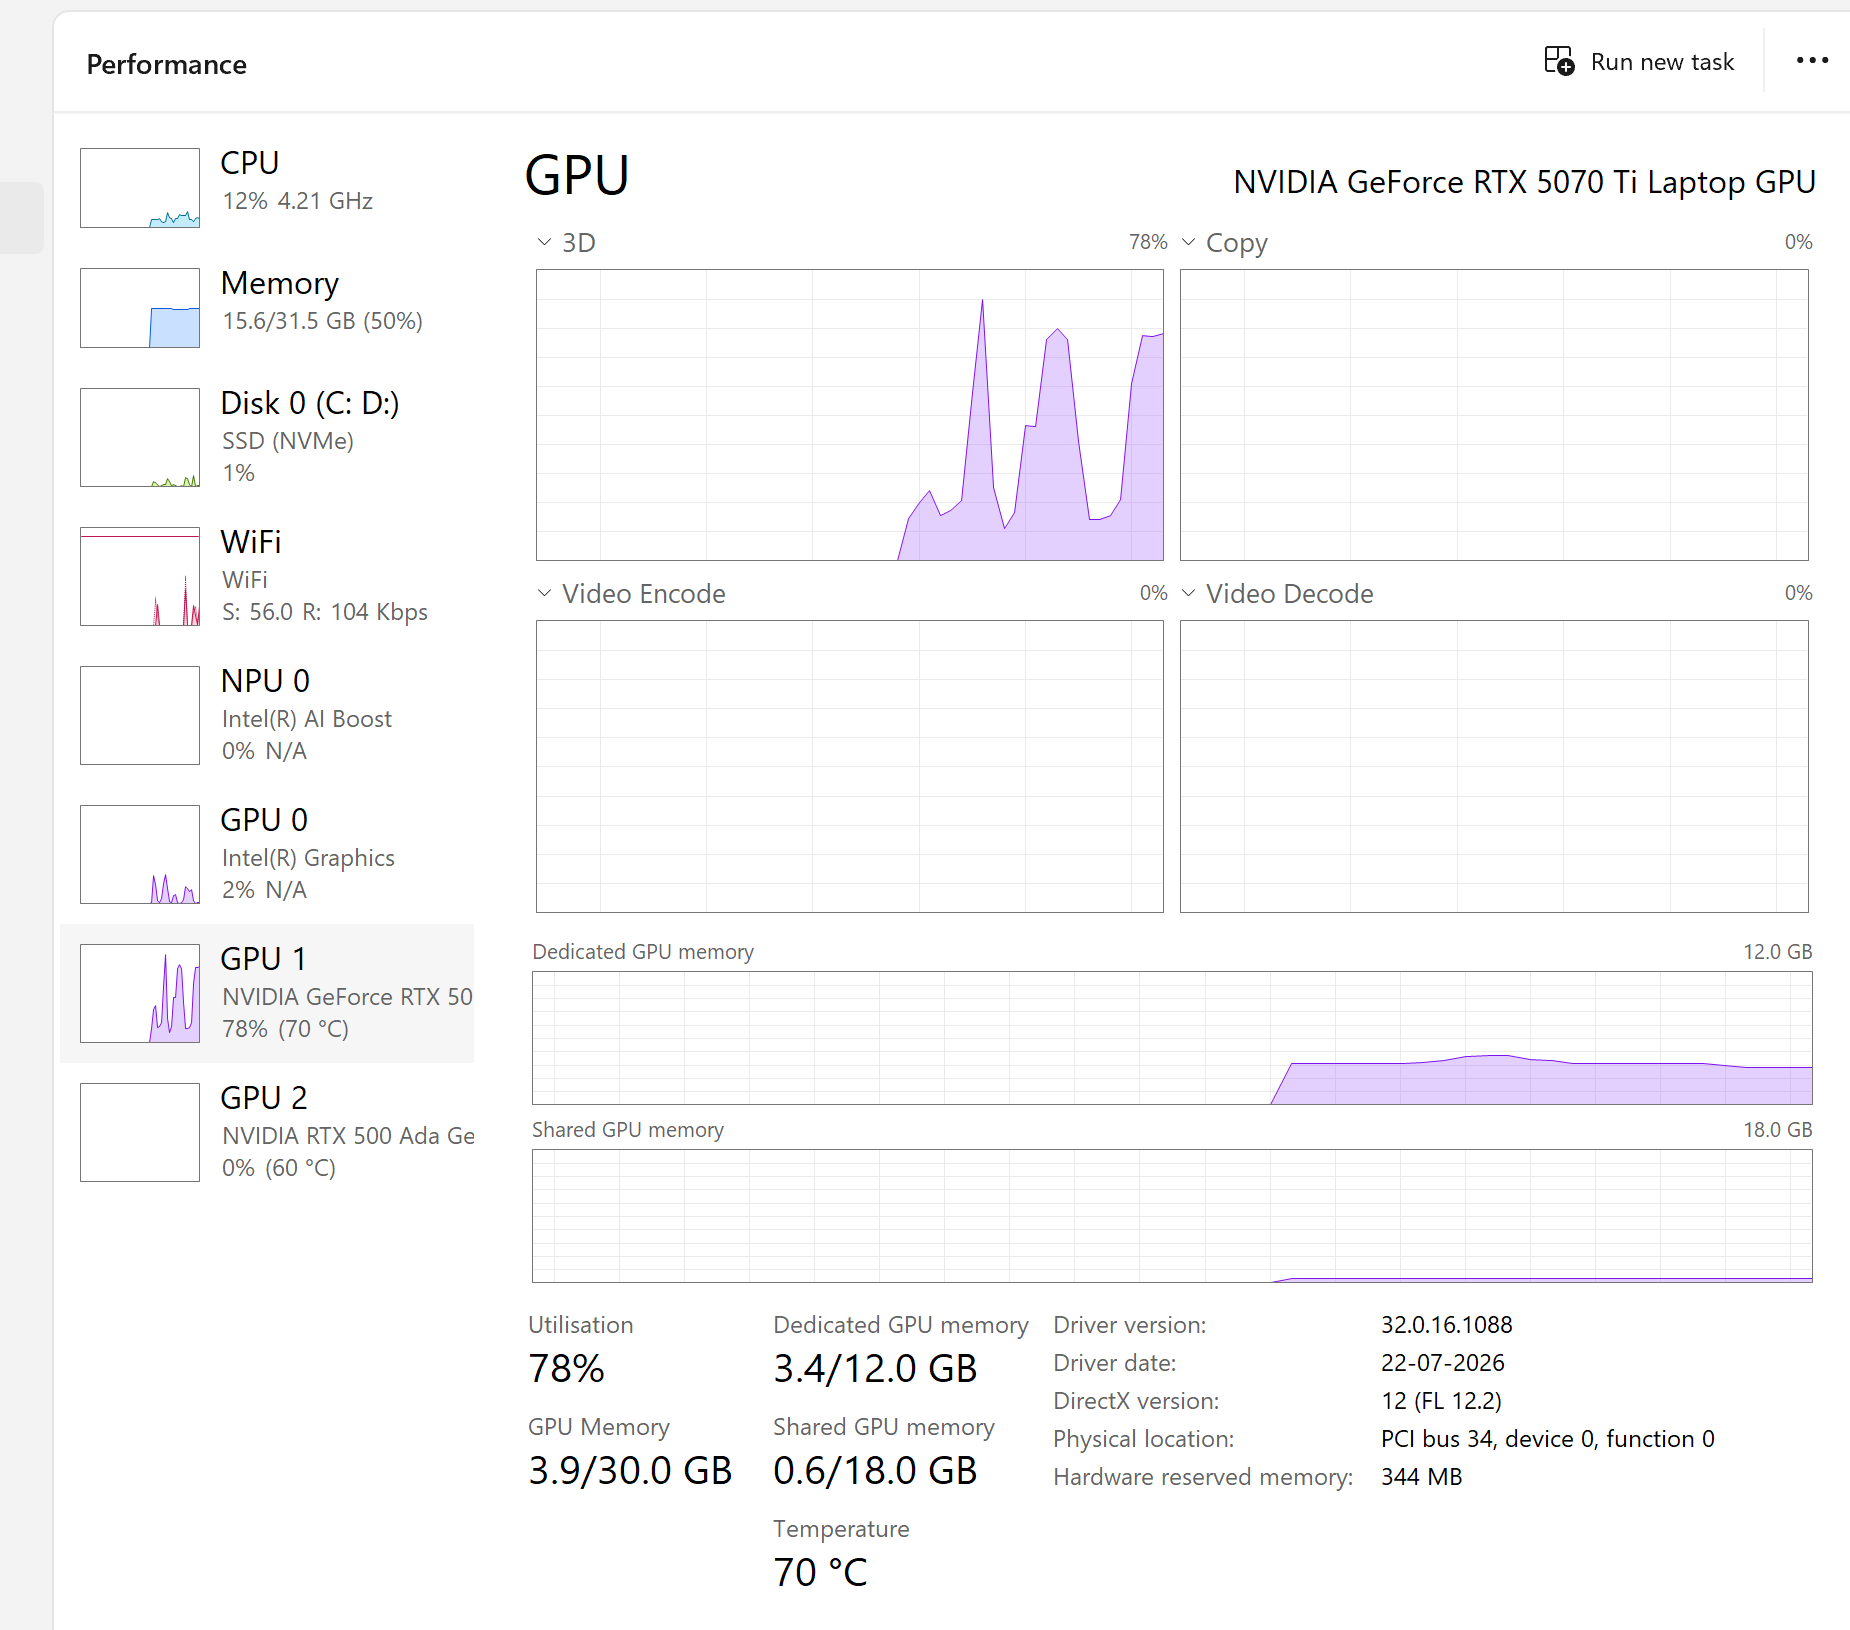
Task: Click the 3D utilisation graph
Action: (850, 415)
